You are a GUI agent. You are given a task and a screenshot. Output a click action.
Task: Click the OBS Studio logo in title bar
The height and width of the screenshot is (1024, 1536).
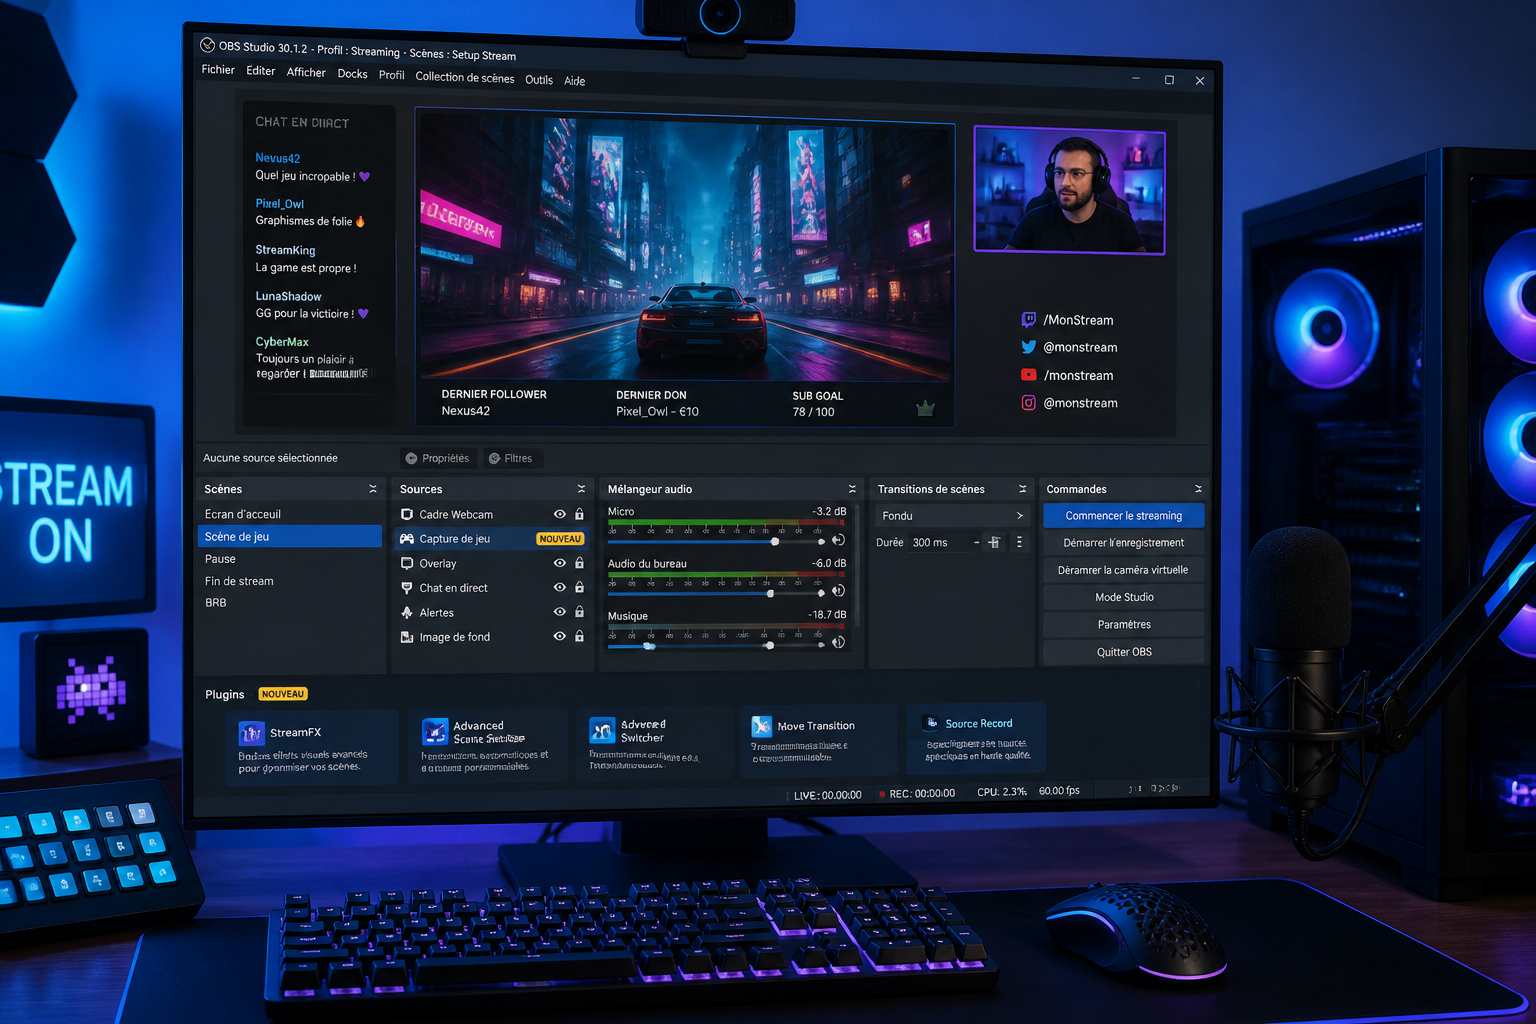[208, 45]
